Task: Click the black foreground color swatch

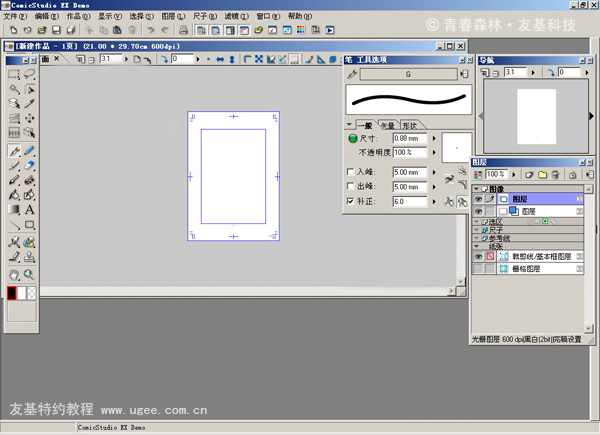Action: 13,293
